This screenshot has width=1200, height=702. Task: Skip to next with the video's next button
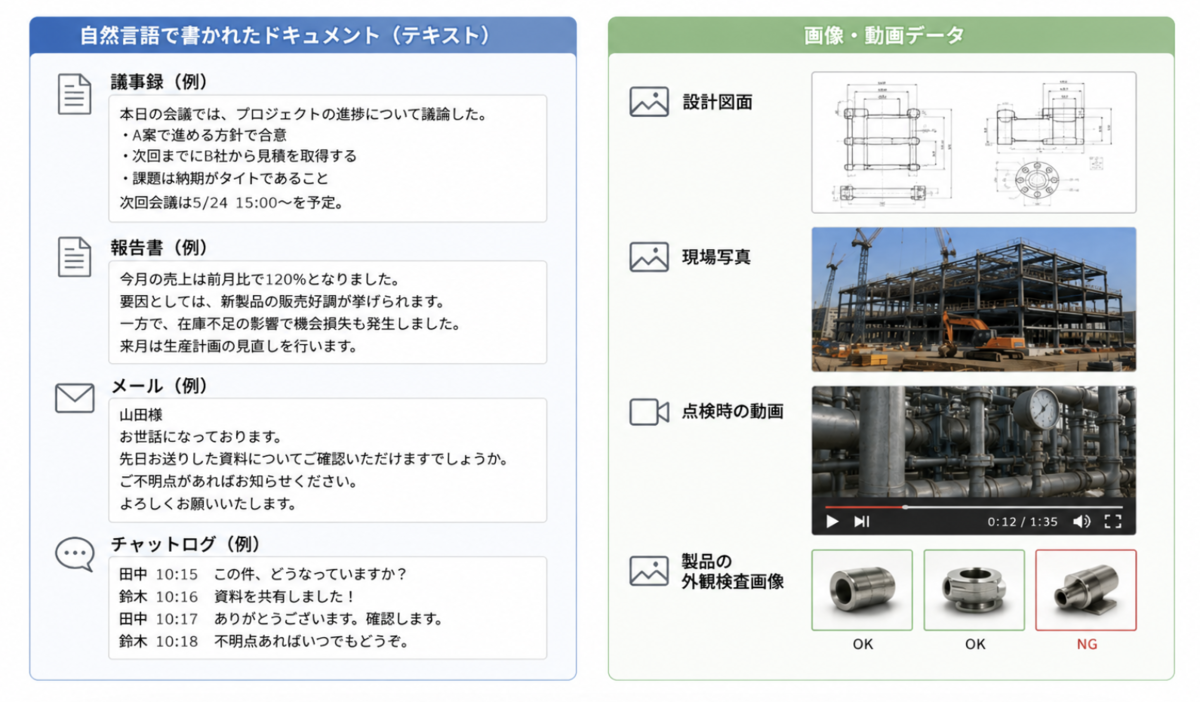coord(861,521)
